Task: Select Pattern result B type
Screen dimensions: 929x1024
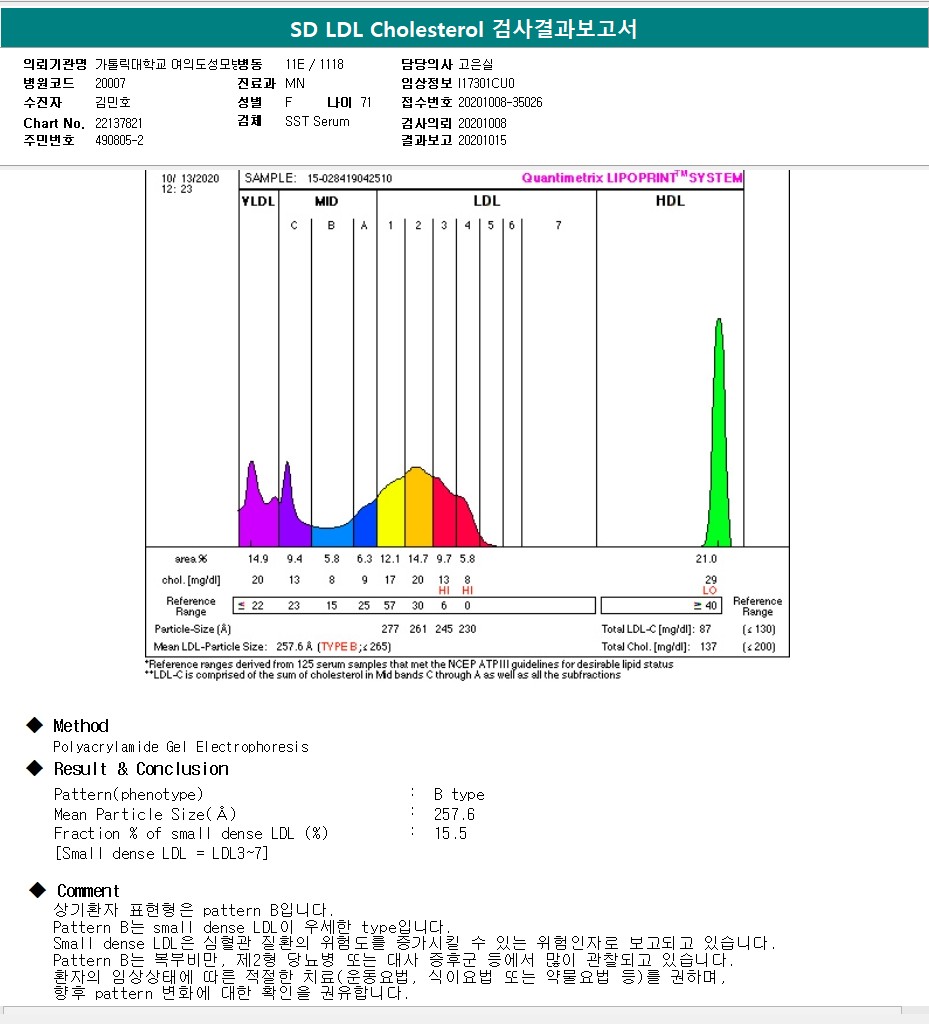Action: 459,795
